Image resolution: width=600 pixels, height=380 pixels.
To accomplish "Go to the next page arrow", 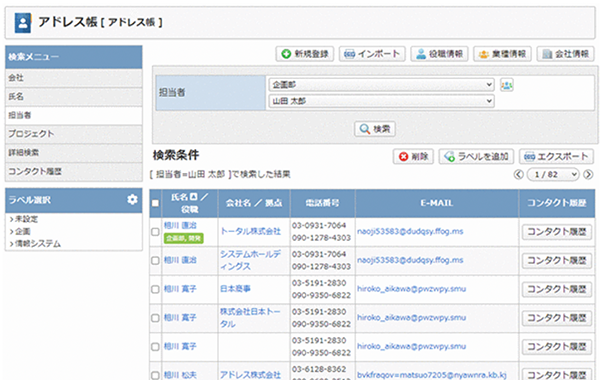I will coord(588,175).
